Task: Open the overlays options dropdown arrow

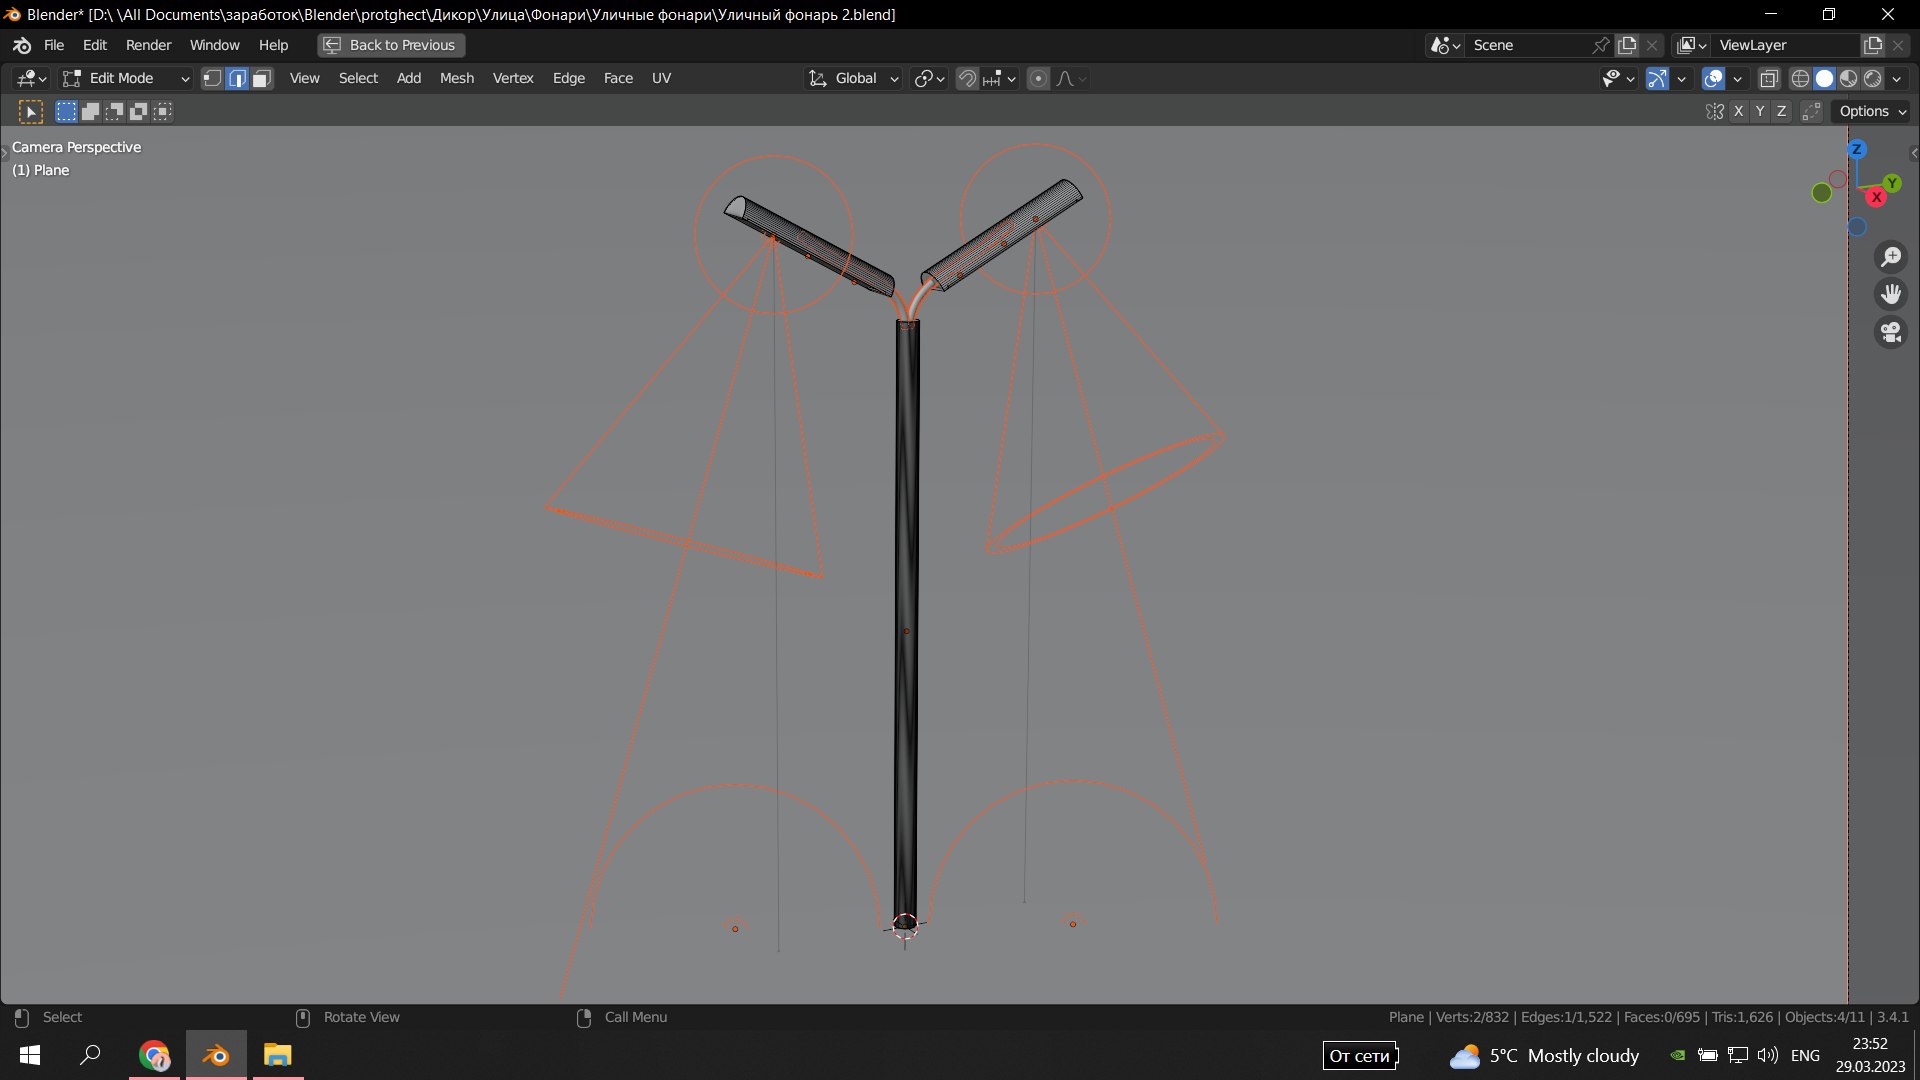Action: pos(1738,78)
